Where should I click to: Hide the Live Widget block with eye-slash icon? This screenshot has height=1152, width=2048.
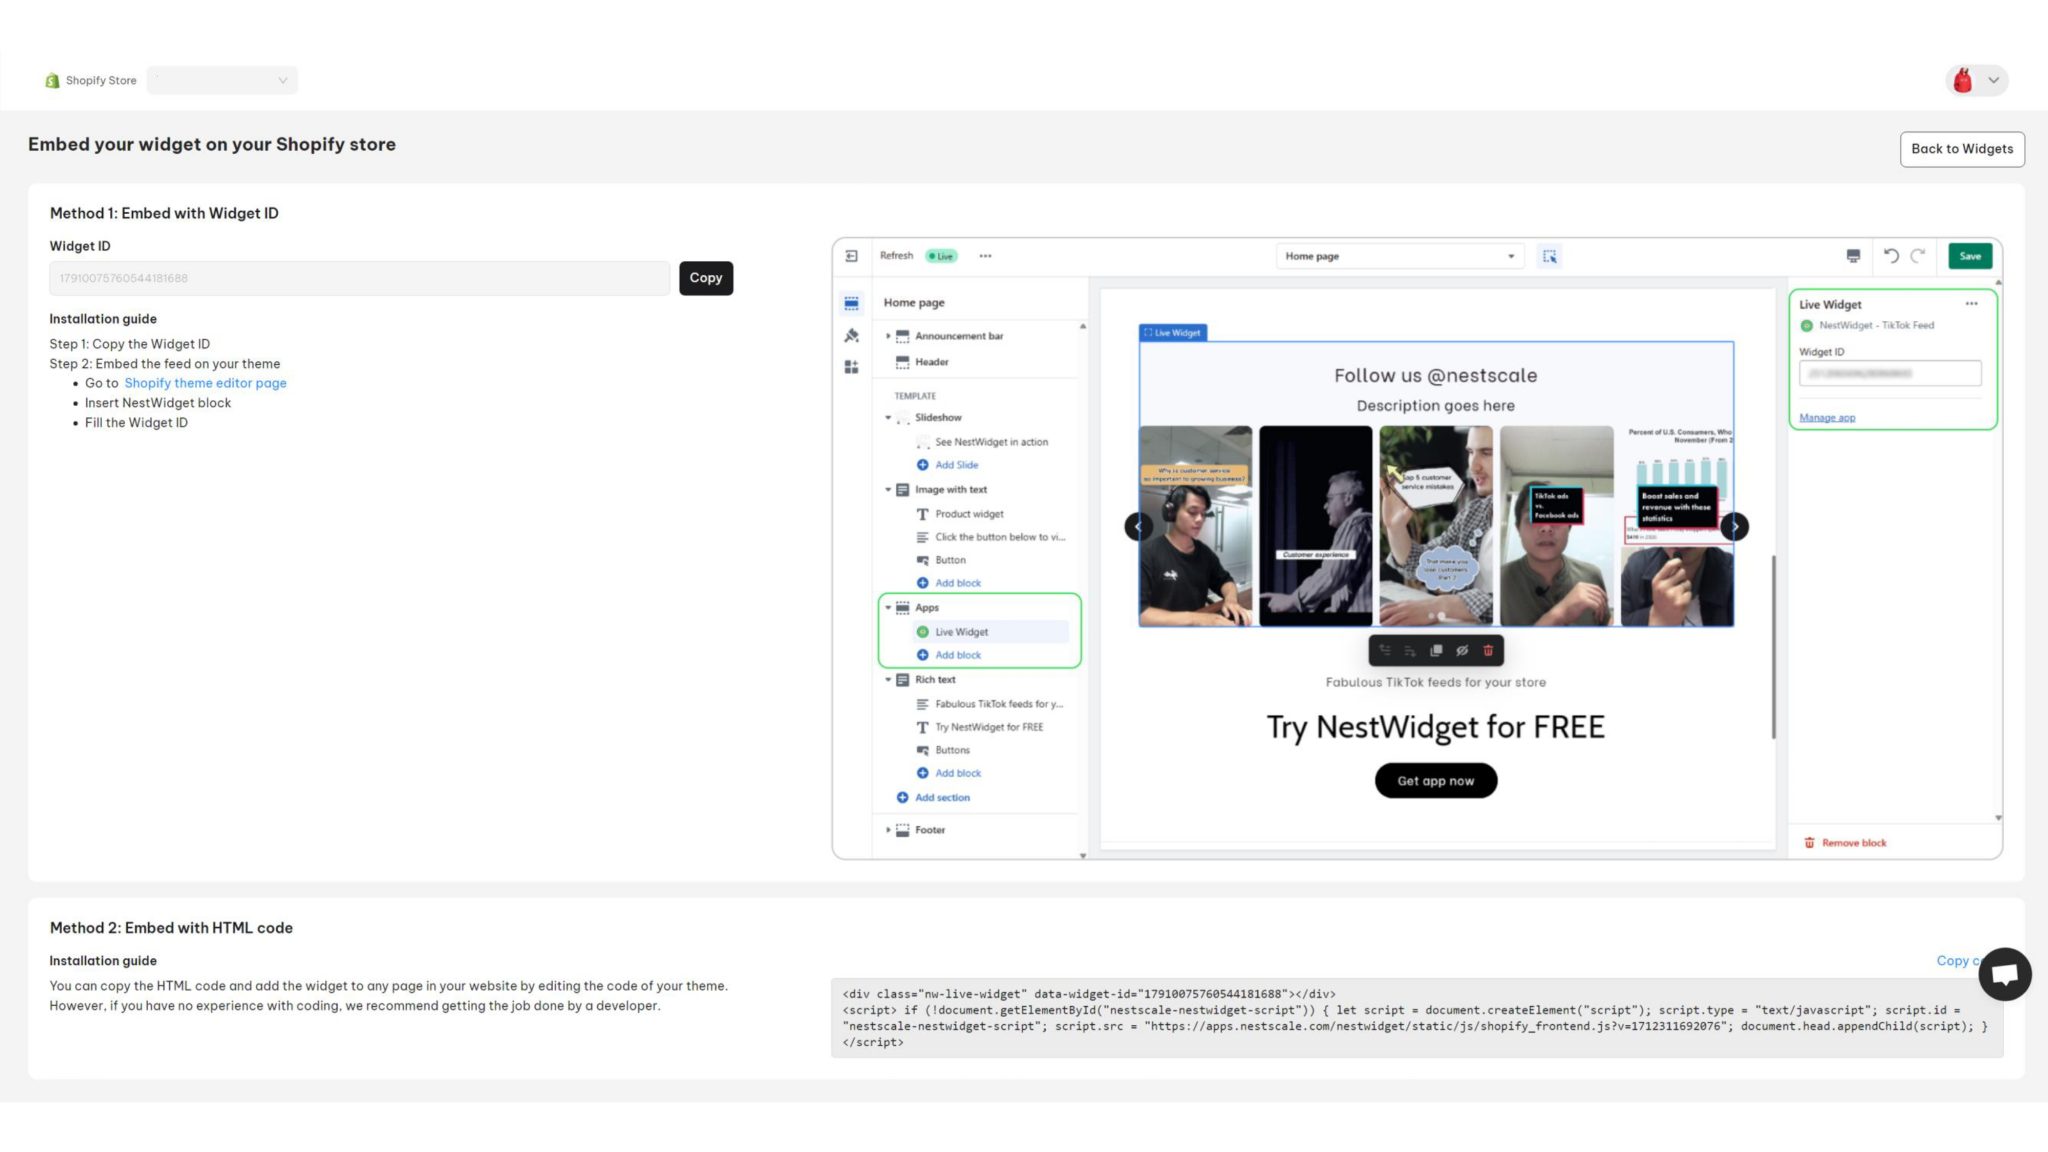1462,650
